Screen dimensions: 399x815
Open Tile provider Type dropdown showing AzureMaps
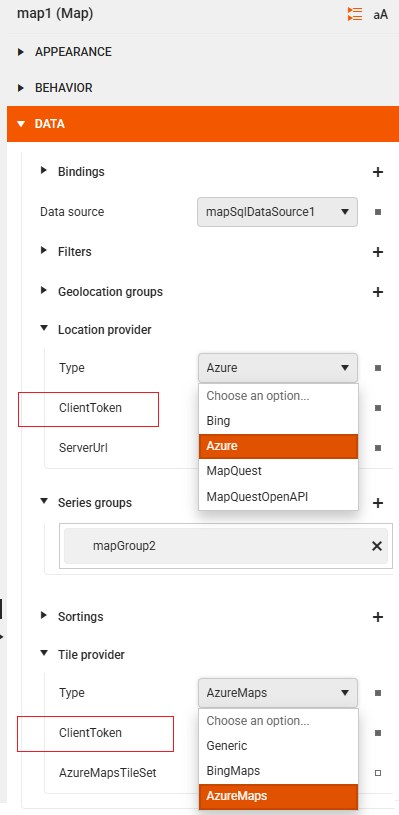(x=277, y=693)
